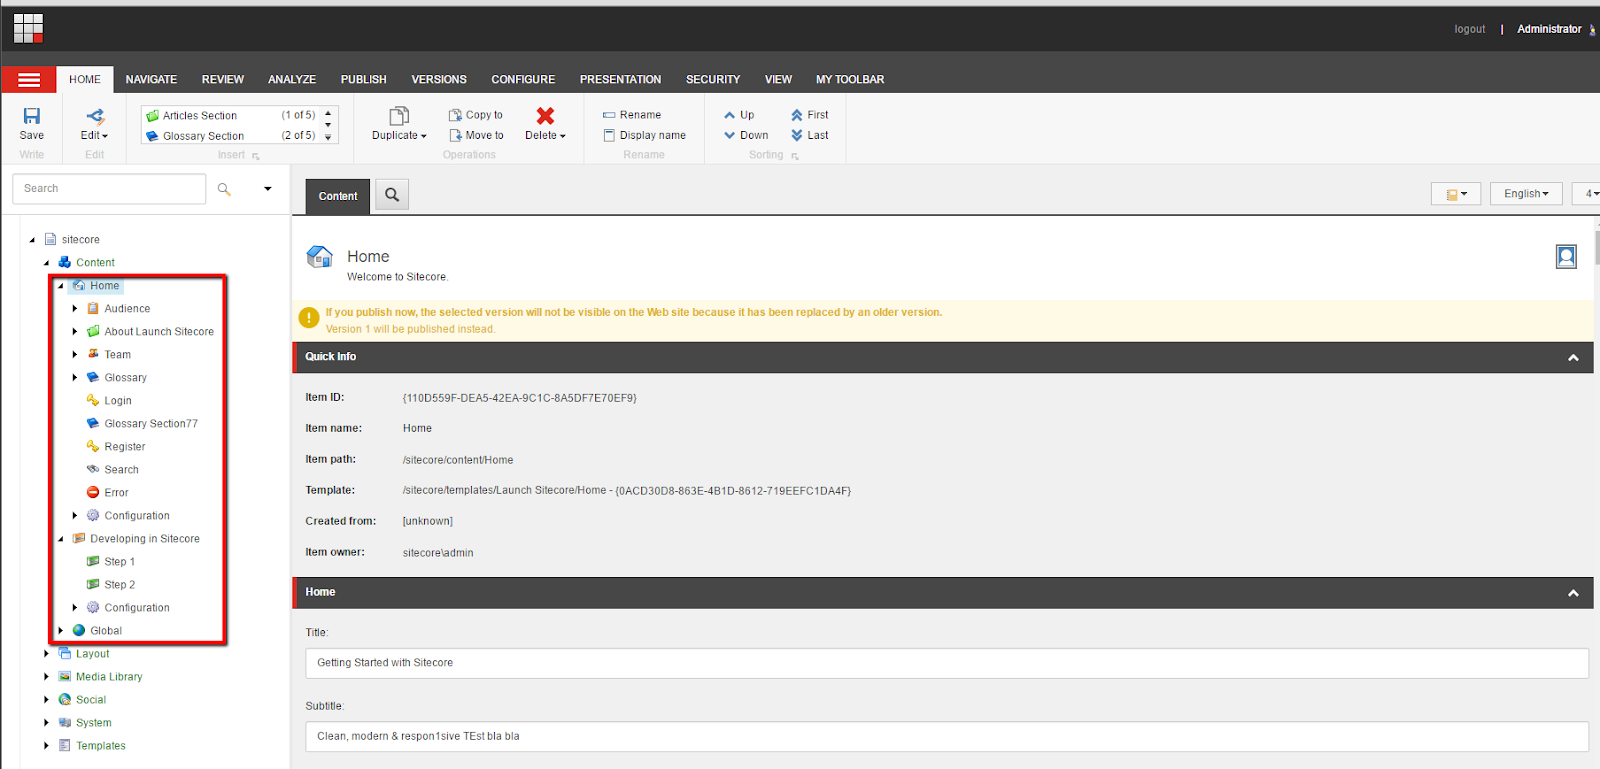Open the PUBLISH ribbon tab

click(363, 80)
